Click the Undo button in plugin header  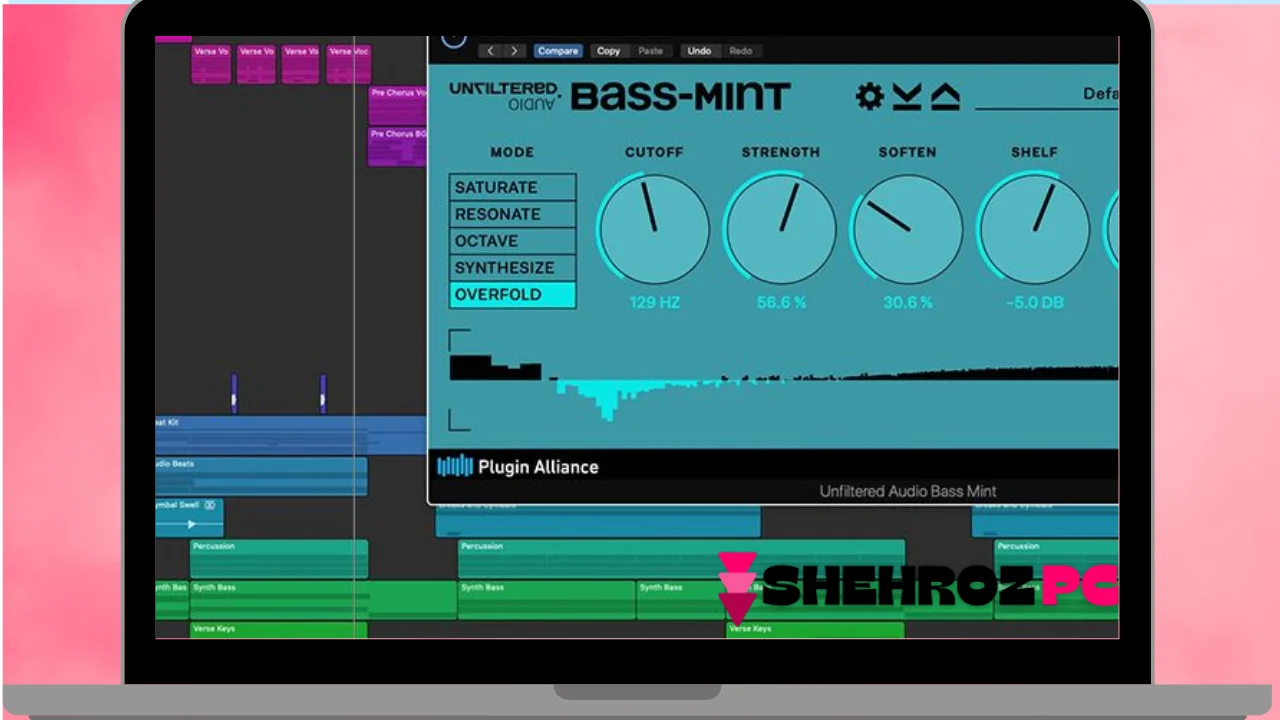tap(699, 51)
